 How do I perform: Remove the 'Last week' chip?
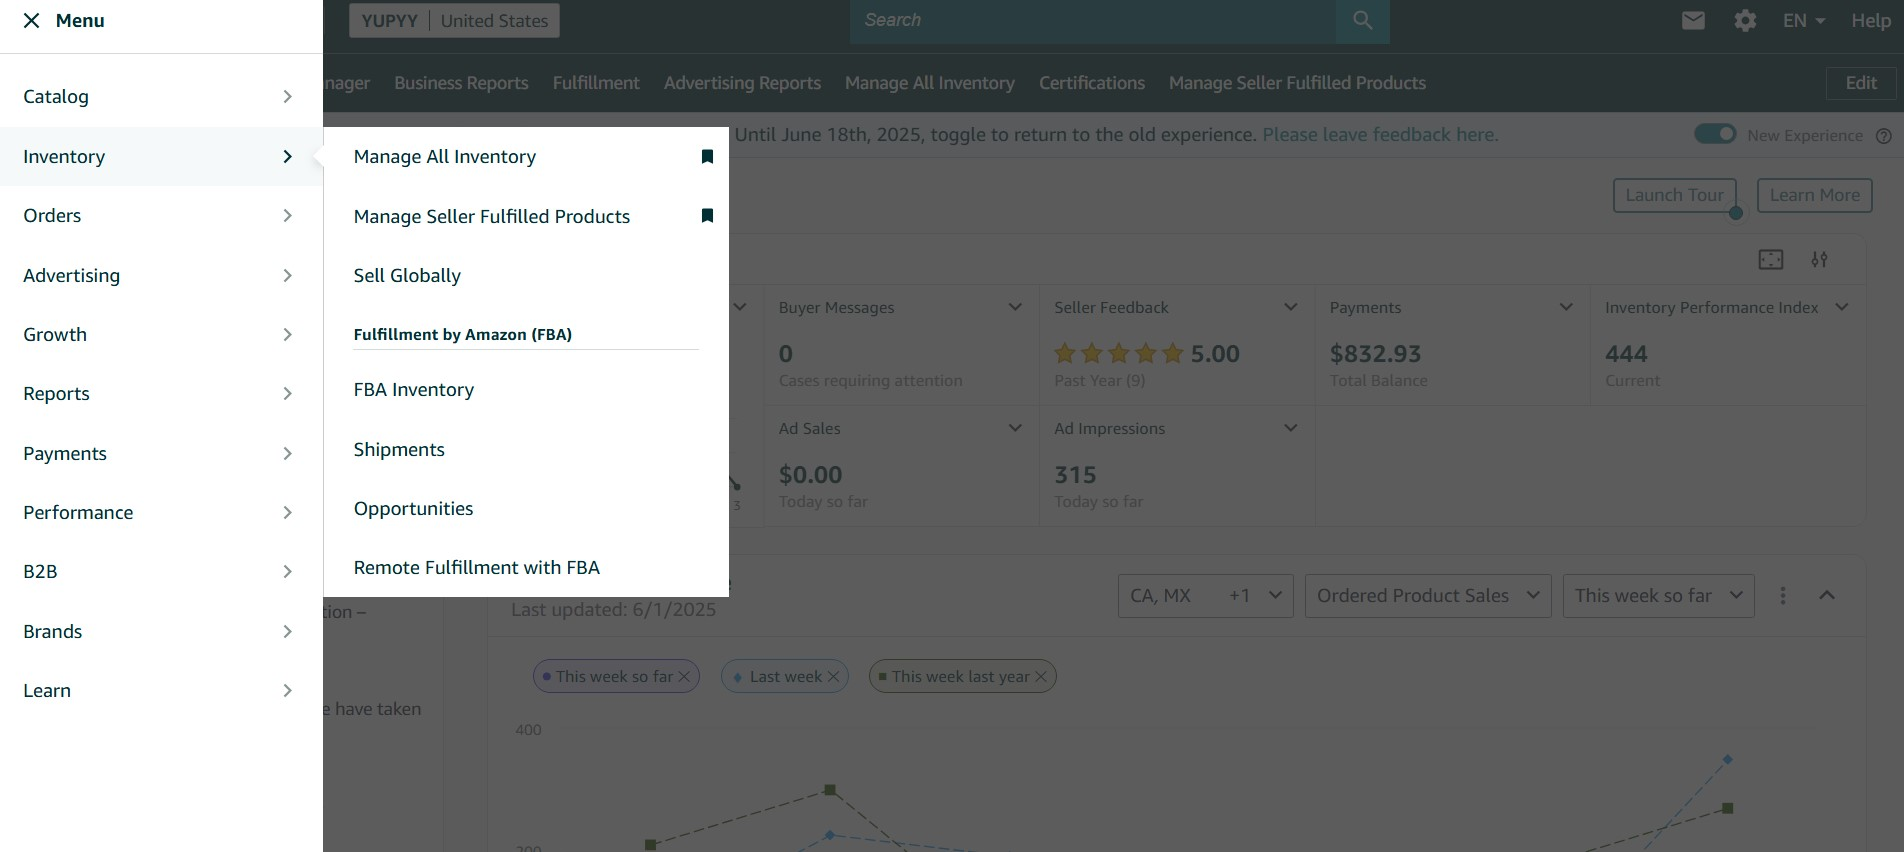coord(833,677)
